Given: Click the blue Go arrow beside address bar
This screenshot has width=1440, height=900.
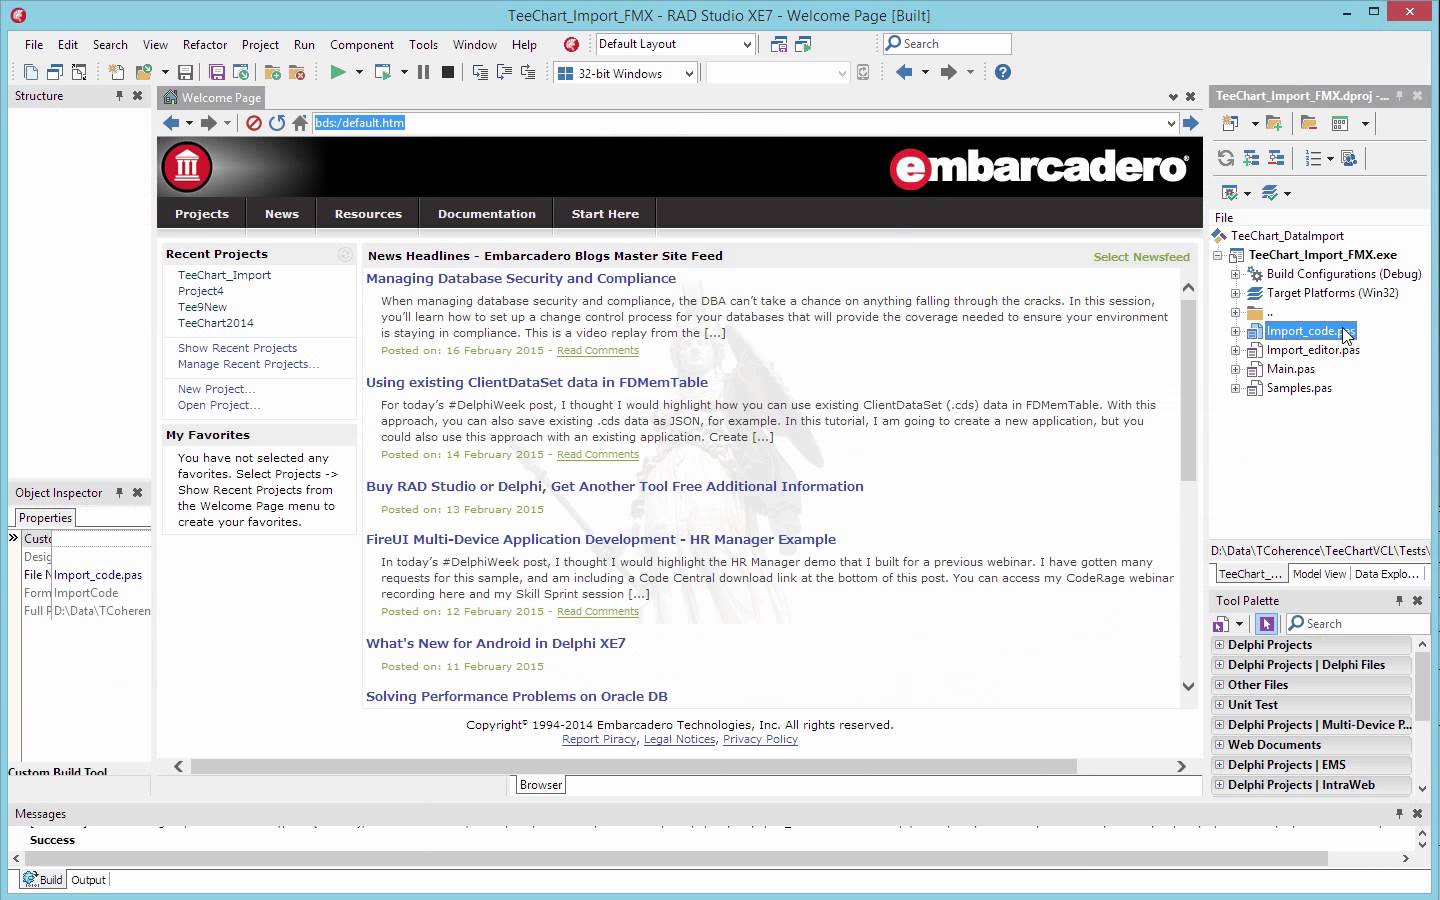Looking at the screenshot, I should click(1190, 123).
